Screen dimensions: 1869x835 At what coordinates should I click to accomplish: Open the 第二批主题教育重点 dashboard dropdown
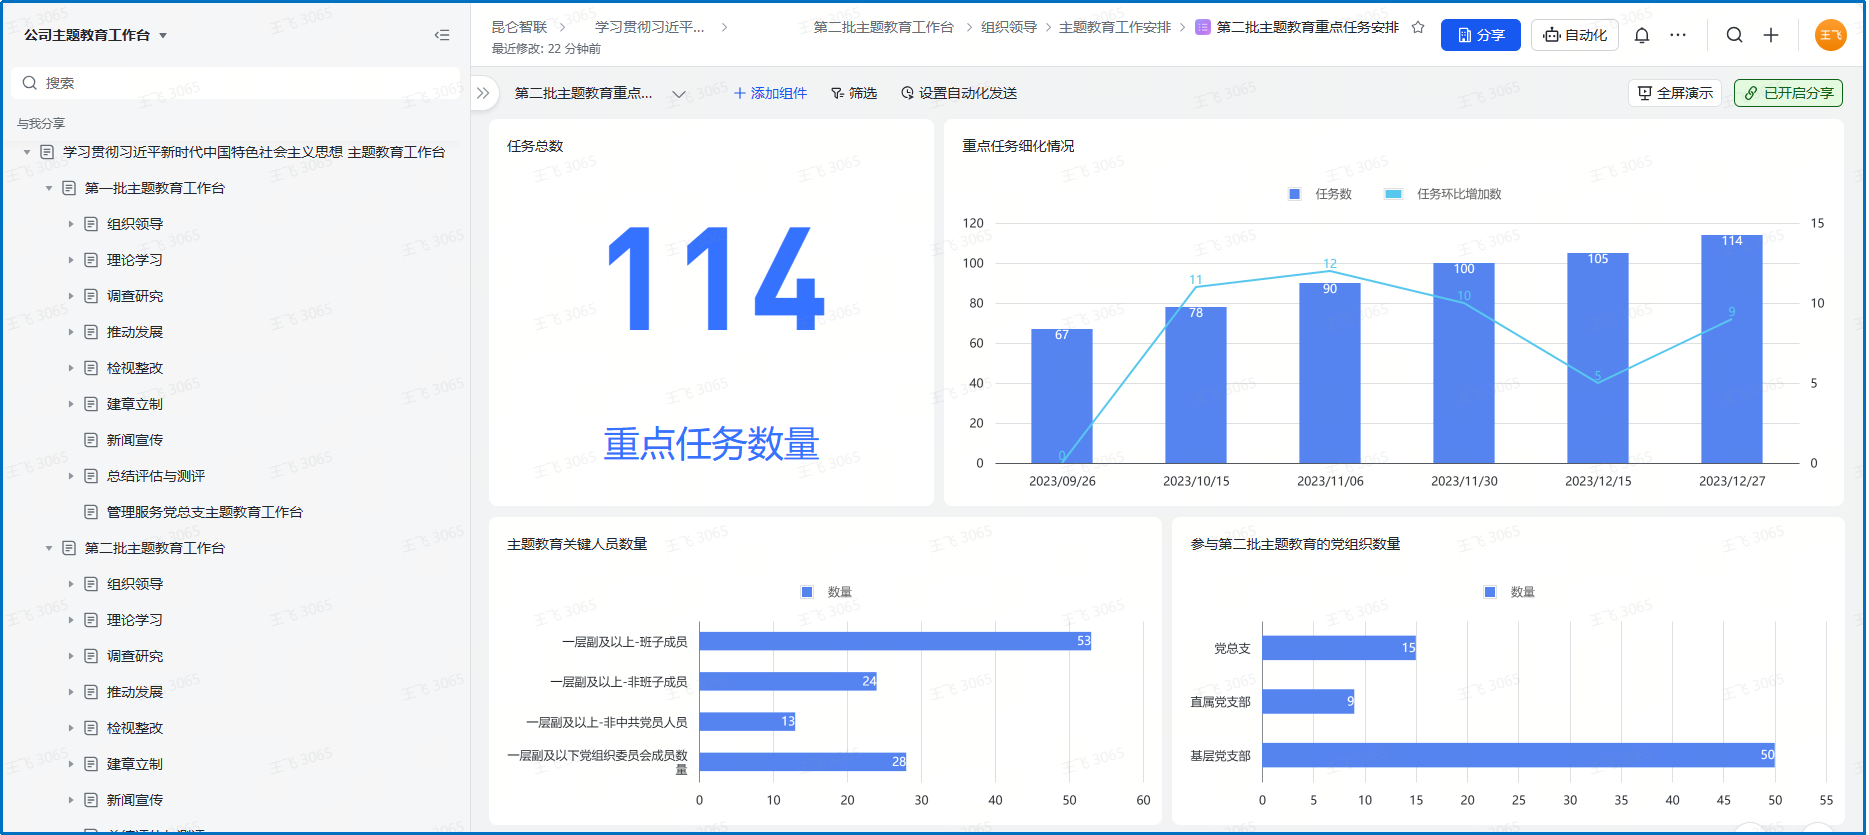coord(600,93)
